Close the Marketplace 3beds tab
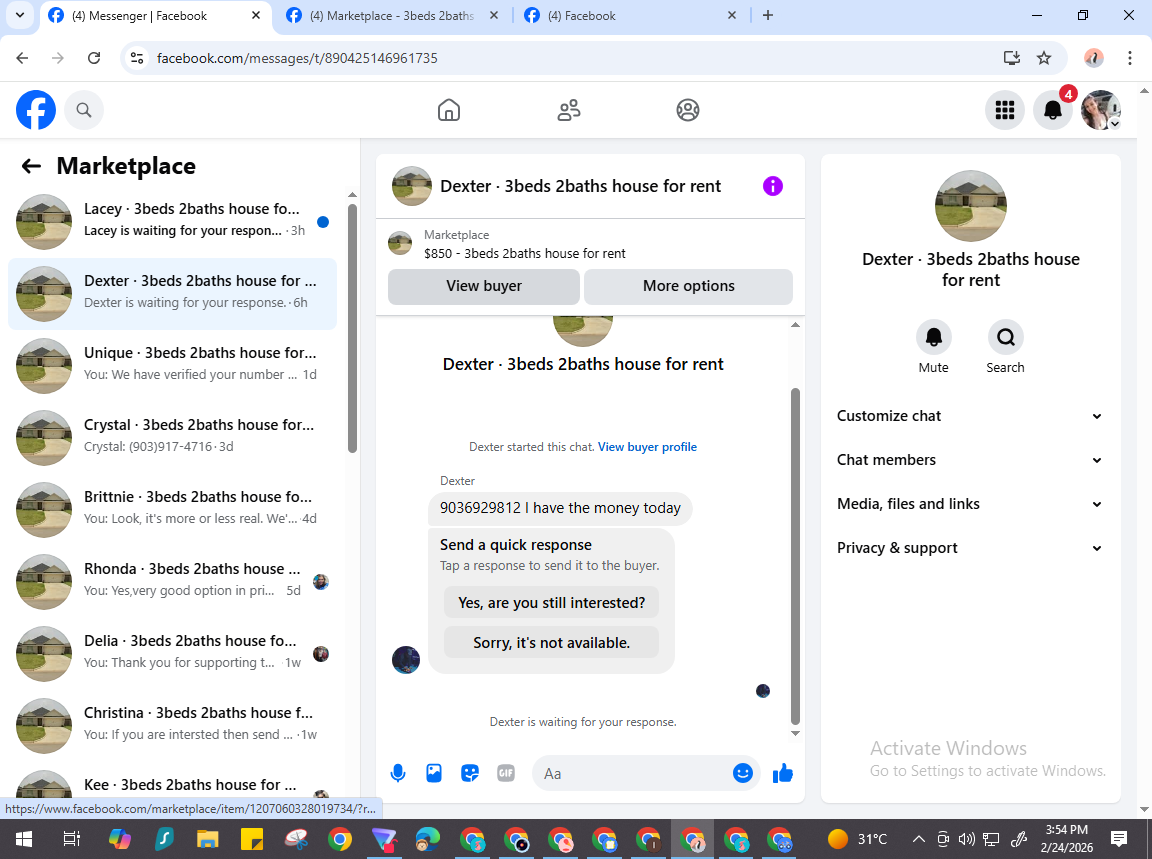1152x859 pixels. [x=494, y=15]
